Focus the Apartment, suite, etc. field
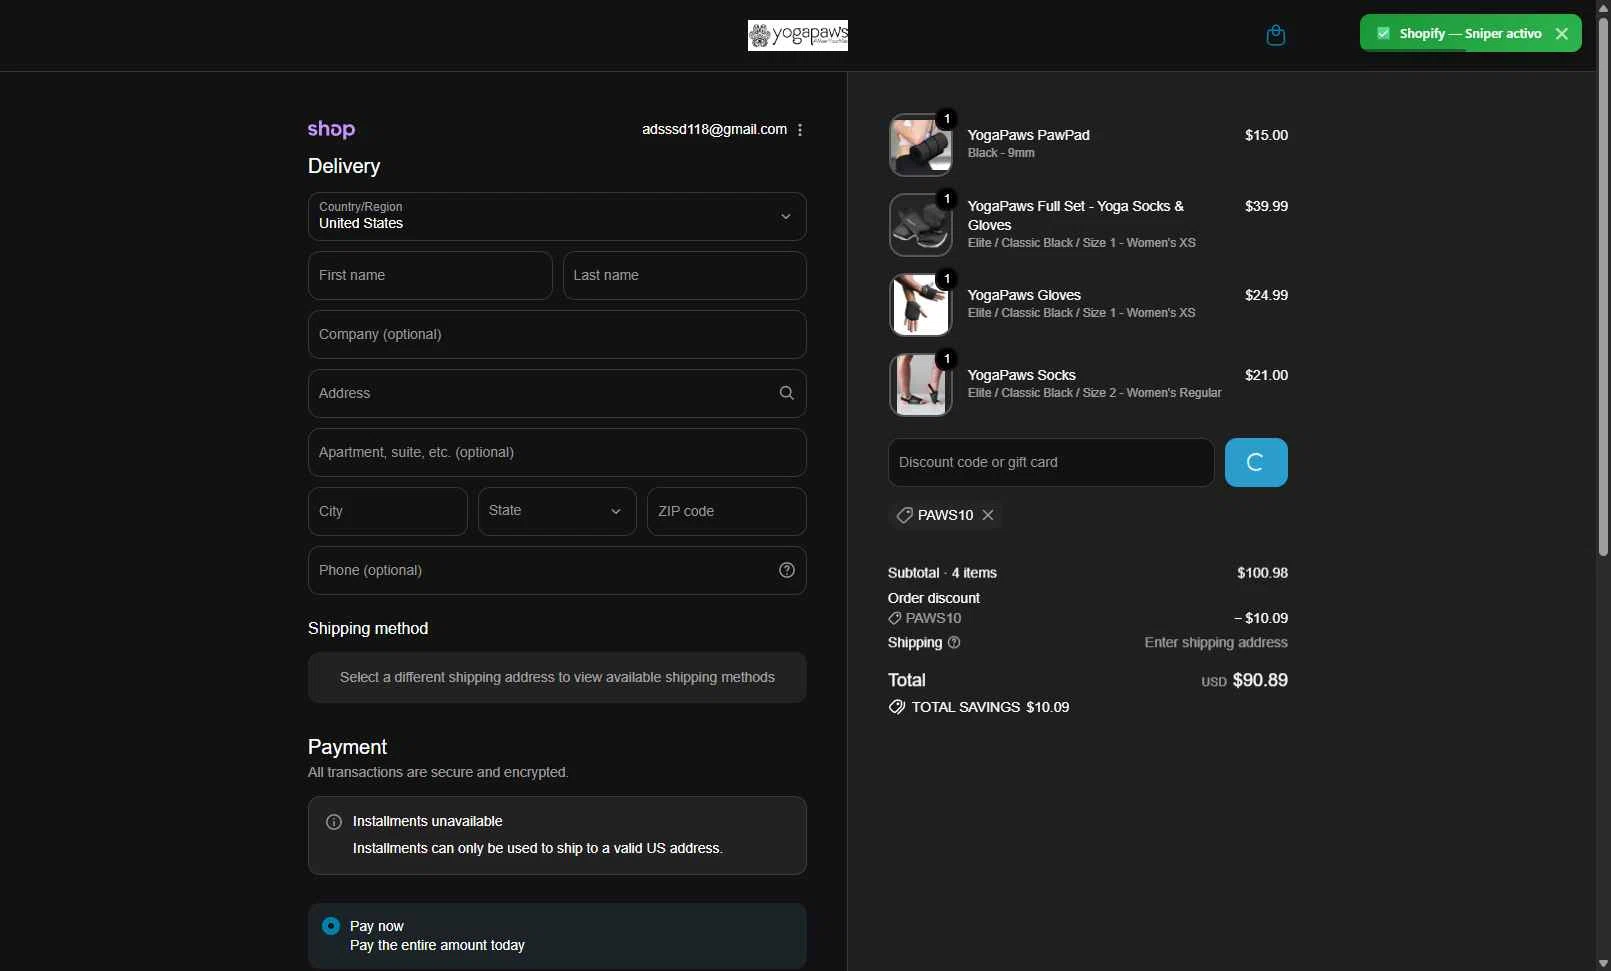Image resolution: width=1611 pixels, height=971 pixels. (557, 452)
